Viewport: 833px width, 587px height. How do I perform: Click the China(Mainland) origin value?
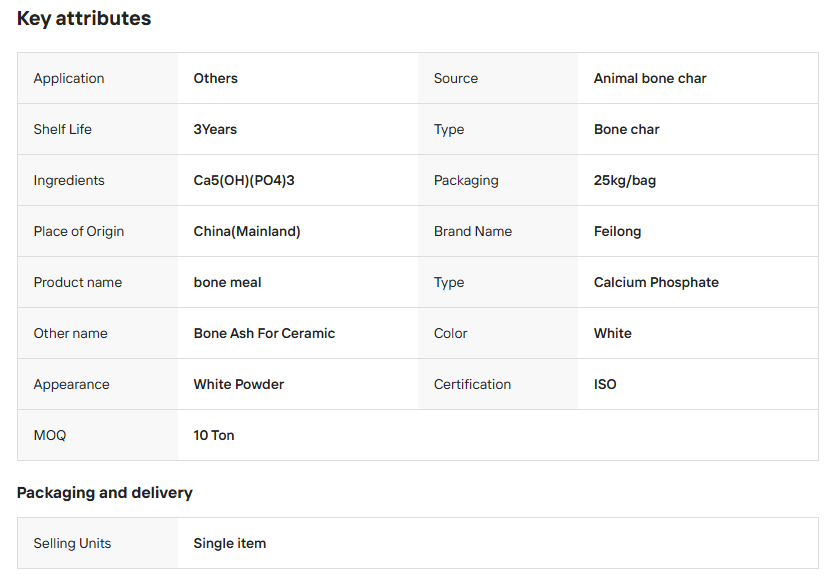[247, 231]
